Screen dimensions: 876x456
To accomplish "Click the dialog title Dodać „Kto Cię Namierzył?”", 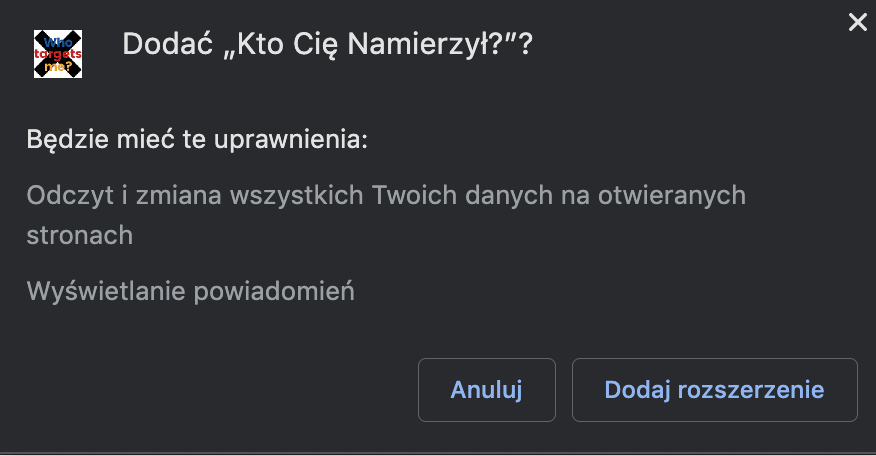I will tap(327, 44).
